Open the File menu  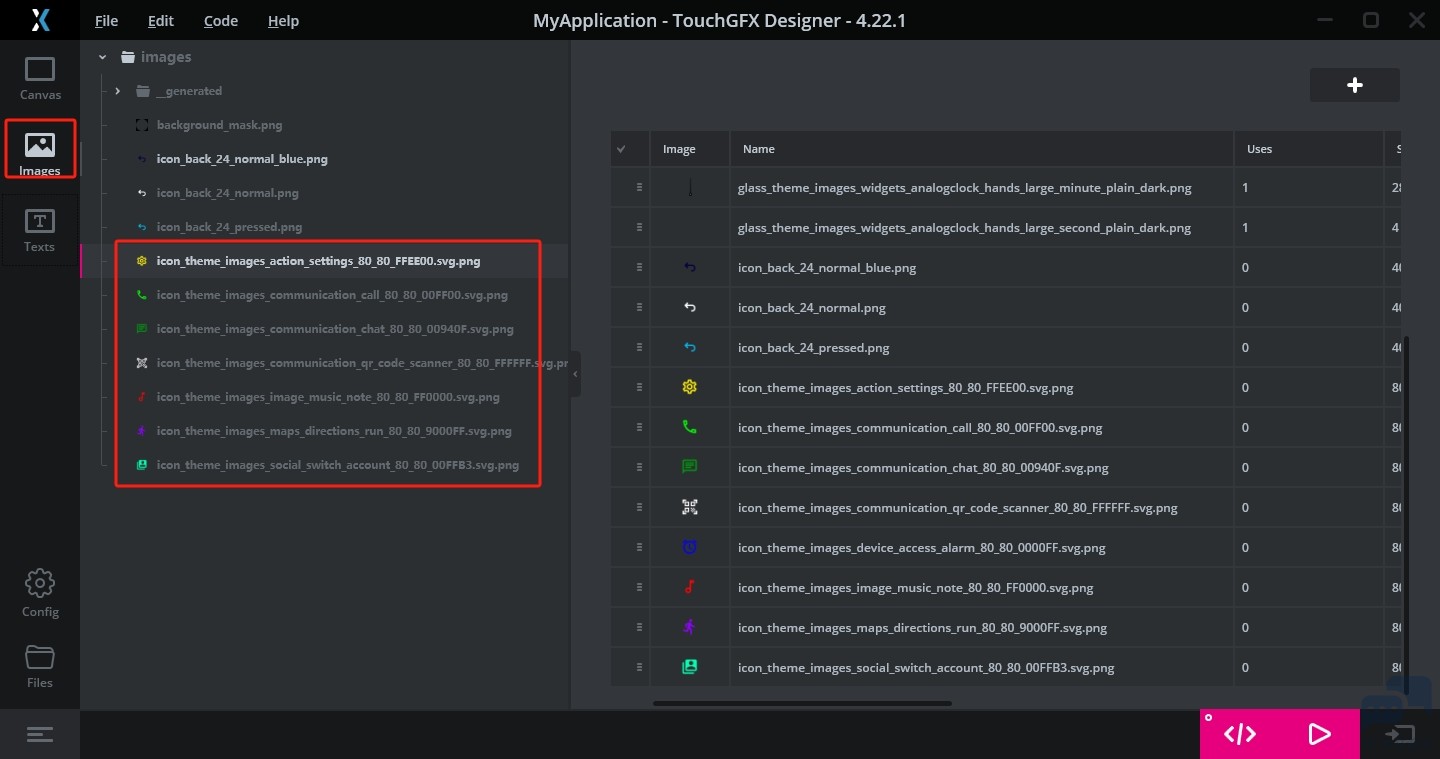click(x=106, y=21)
